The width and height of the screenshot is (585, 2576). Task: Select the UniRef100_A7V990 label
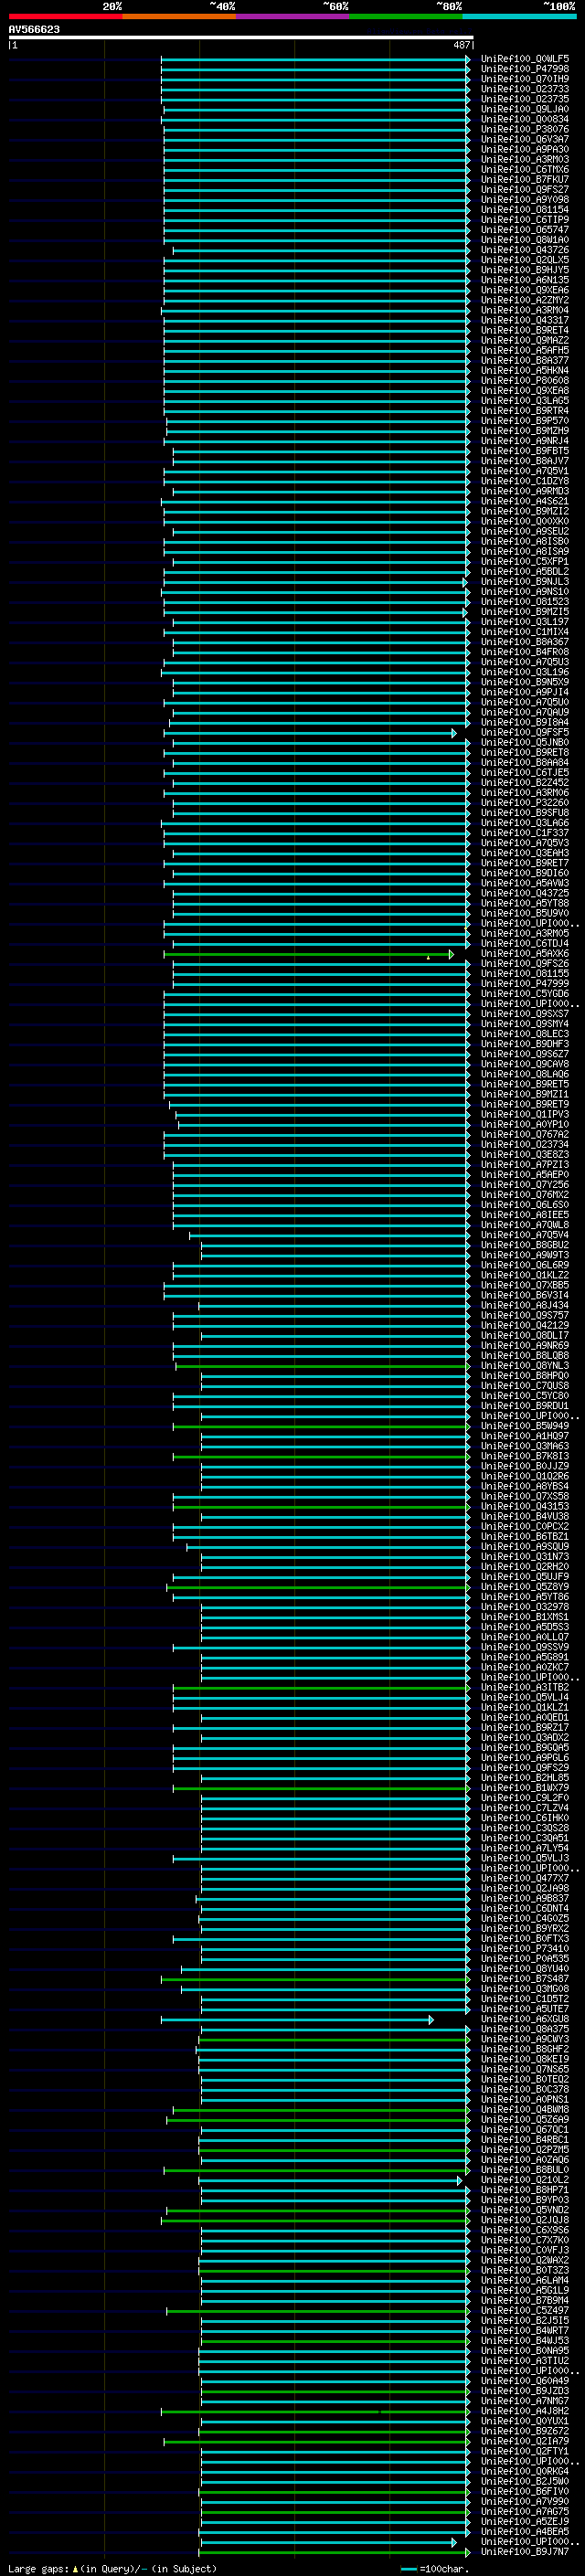(x=525, y=2502)
